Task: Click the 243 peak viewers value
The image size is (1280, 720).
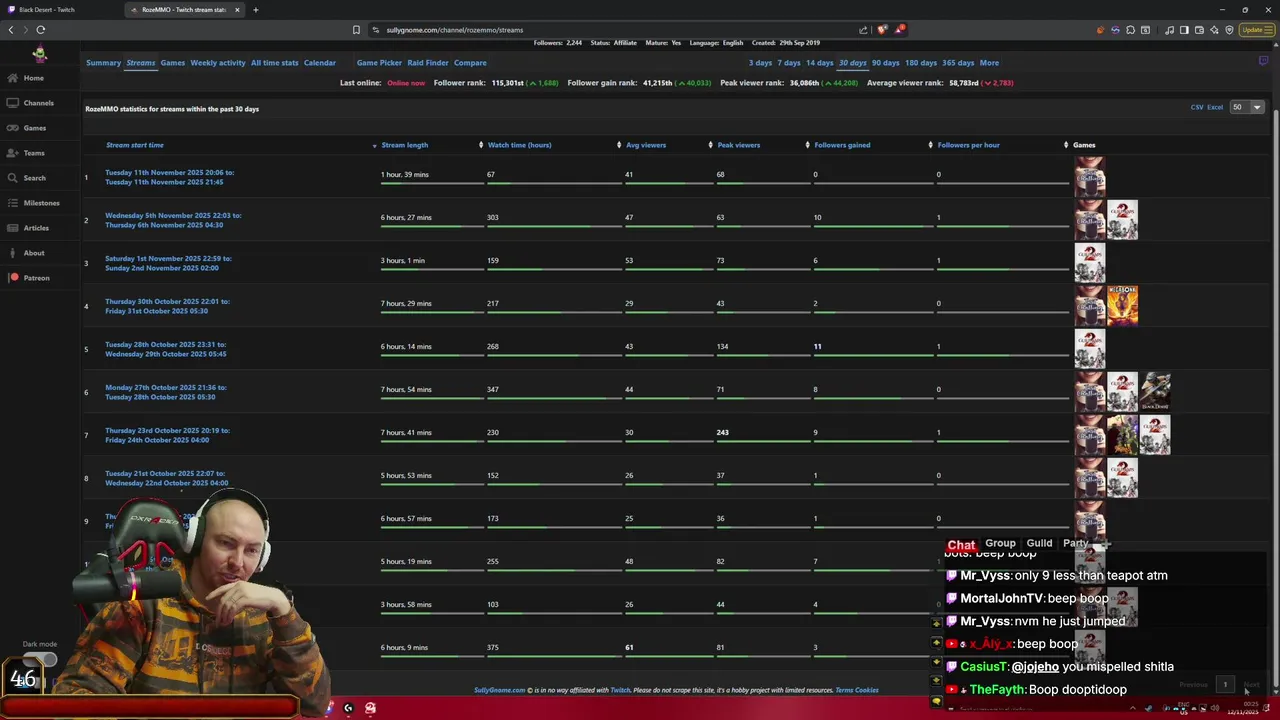Action: (722, 433)
